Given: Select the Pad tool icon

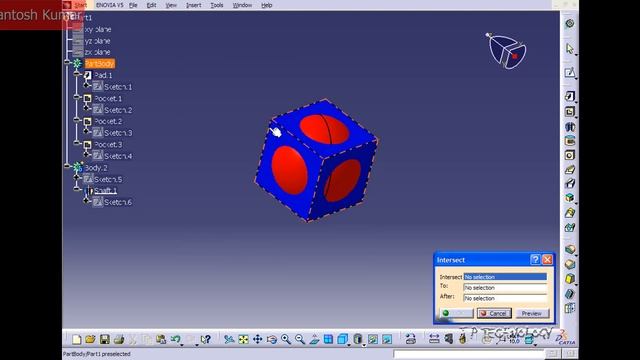Looking at the screenshot, I should 570,96.
